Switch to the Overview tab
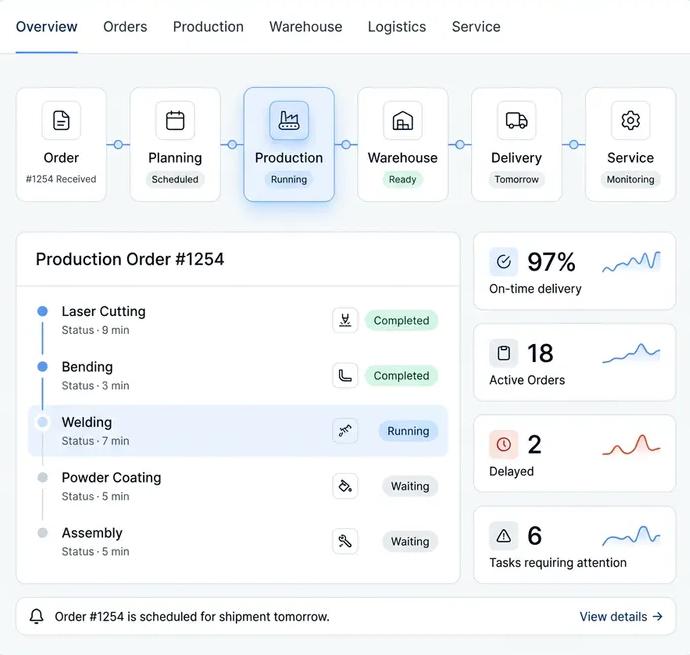This screenshot has height=655, width=690. coord(47,27)
